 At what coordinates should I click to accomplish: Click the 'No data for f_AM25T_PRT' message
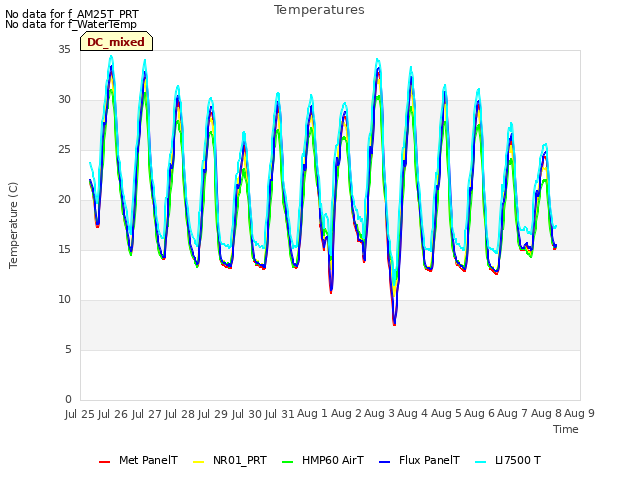point(72,14)
